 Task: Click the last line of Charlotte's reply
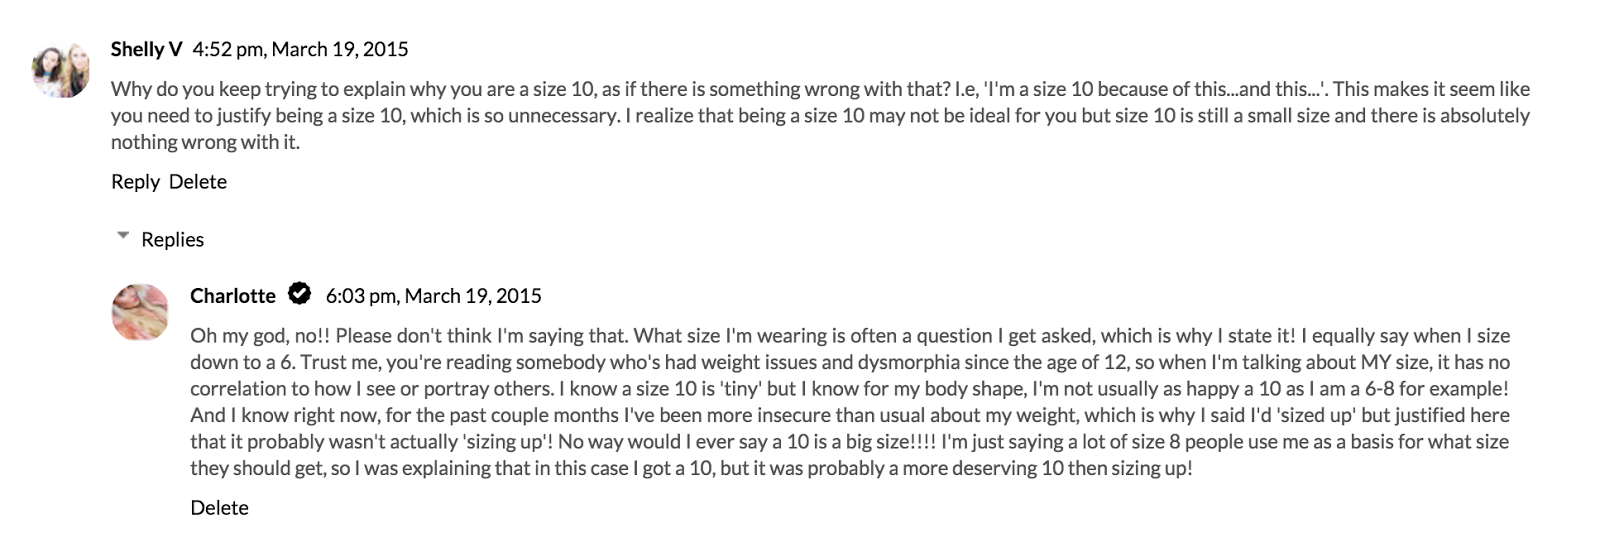coord(691,468)
